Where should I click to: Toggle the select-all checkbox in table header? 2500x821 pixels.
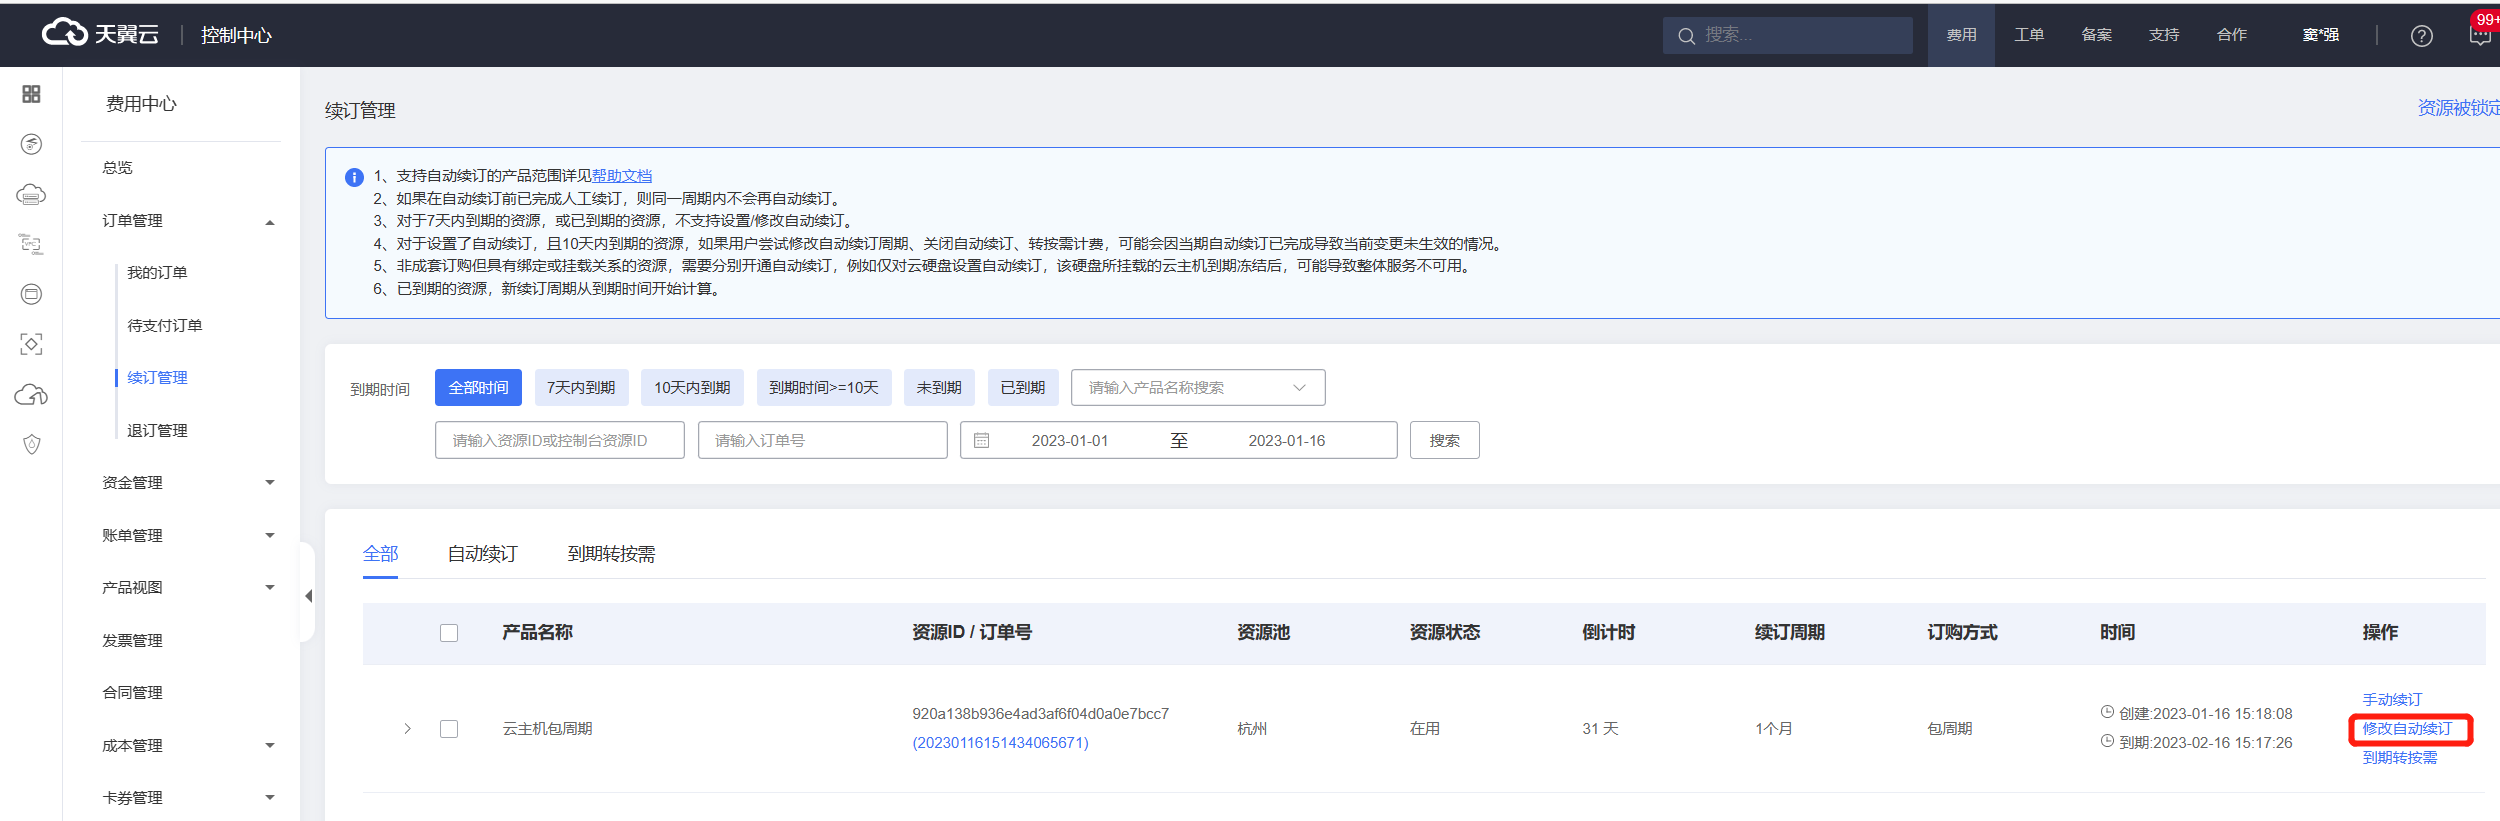[449, 633]
